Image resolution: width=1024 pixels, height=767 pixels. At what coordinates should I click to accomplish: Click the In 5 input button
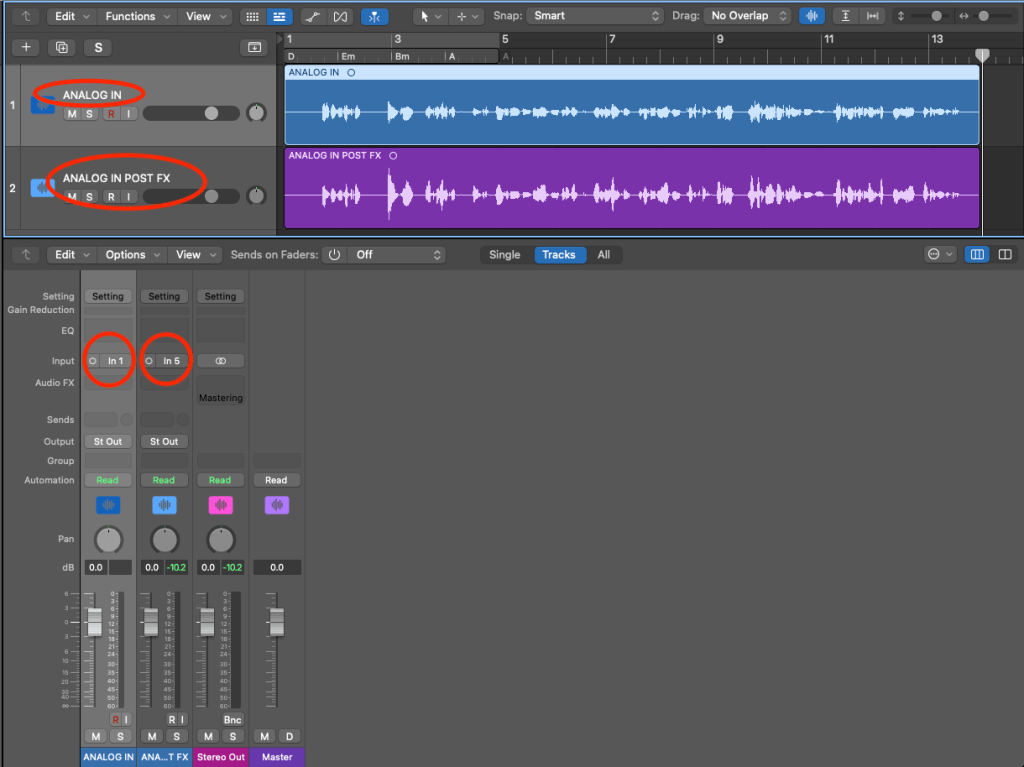point(170,361)
